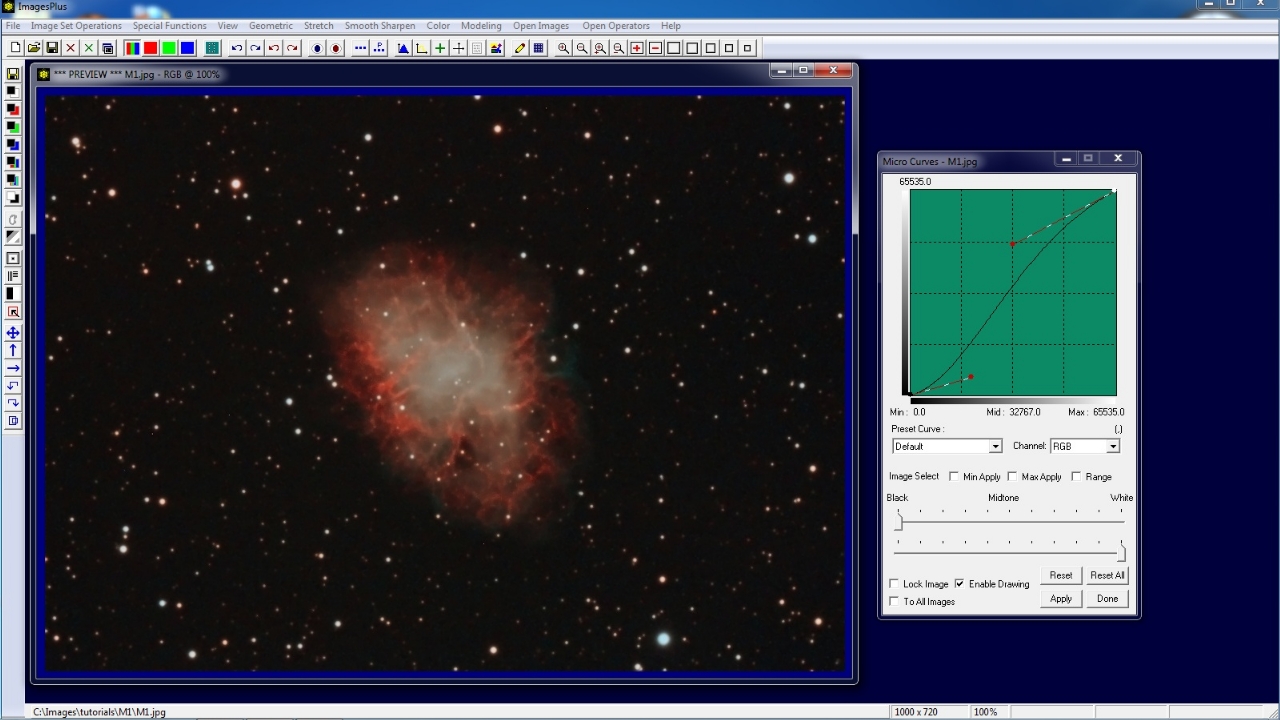Click the teal grid toolbar icon
This screenshot has height=720, width=1280.
(212, 48)
